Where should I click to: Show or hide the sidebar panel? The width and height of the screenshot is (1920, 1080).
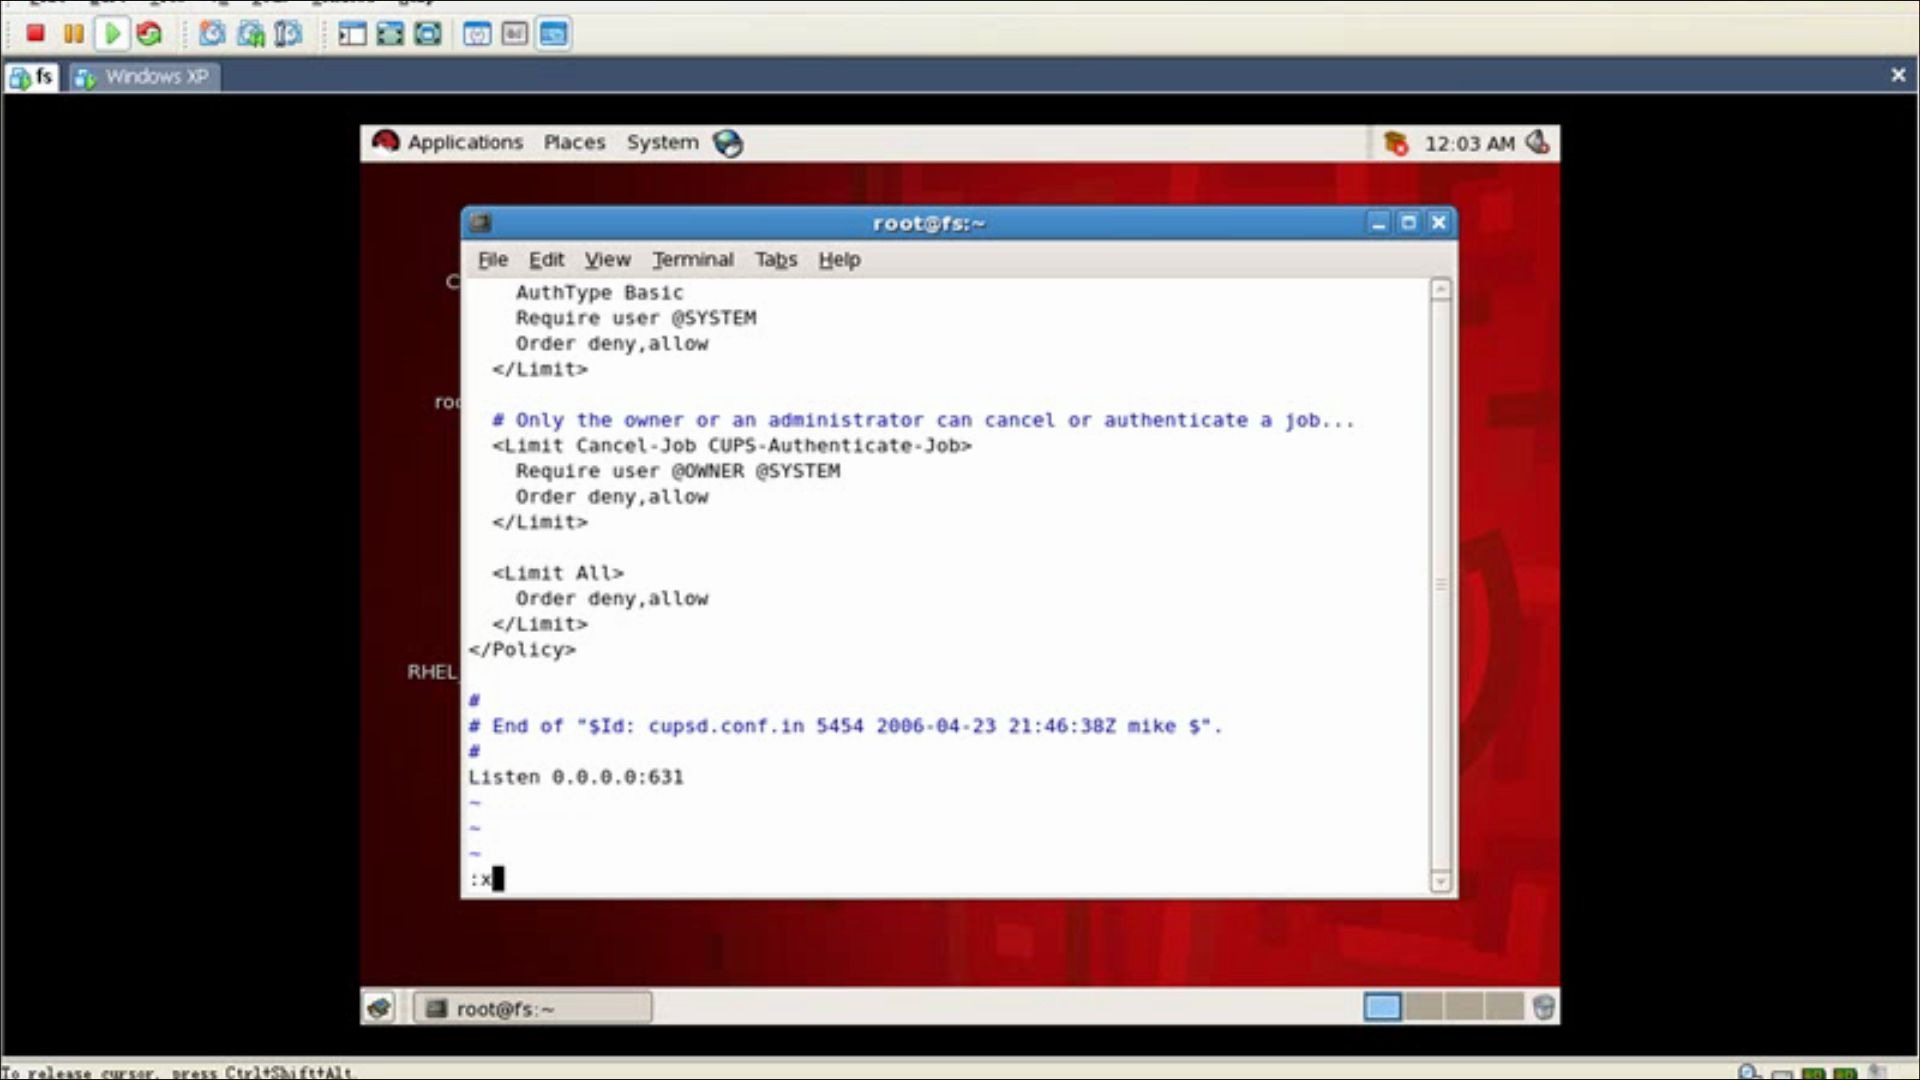[x=352, y=34]
